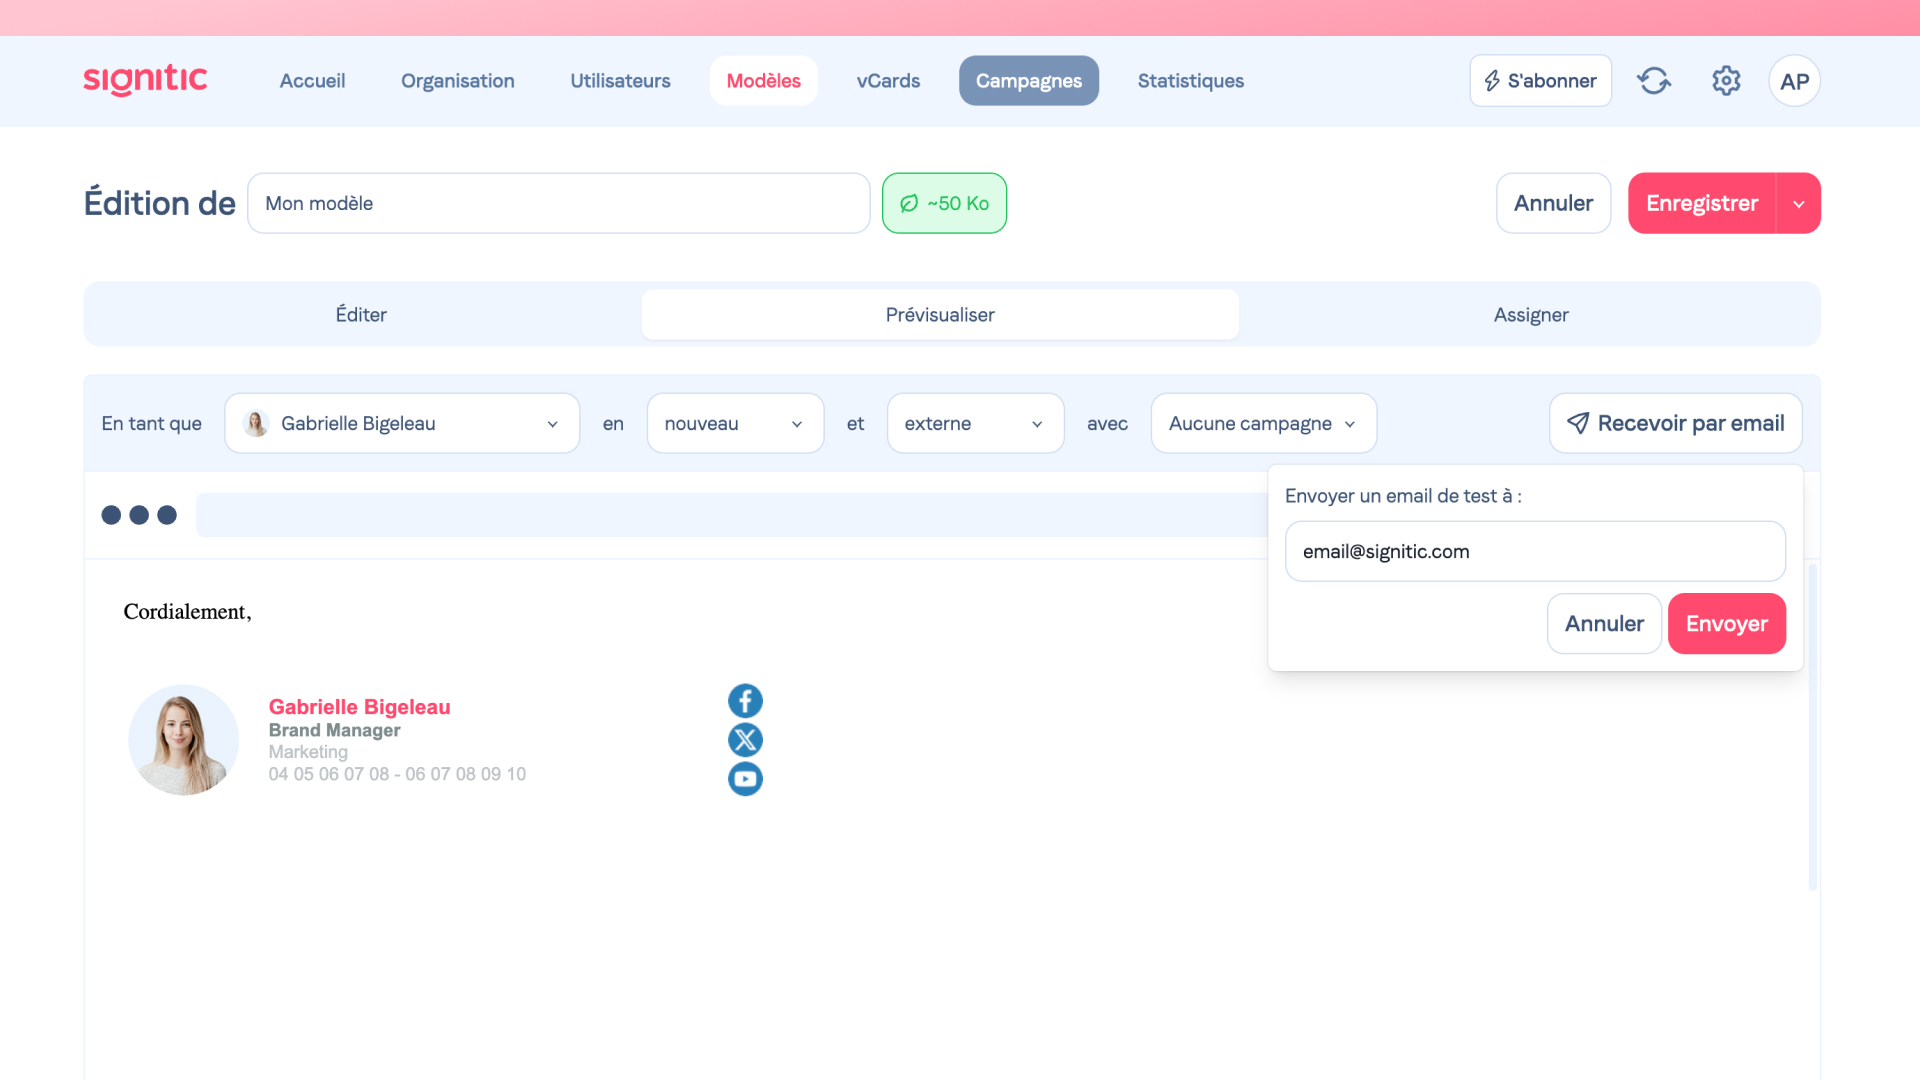Open Statistiques in navigation
This screenshot has width=1920, height=1080.
point(1190,81)
